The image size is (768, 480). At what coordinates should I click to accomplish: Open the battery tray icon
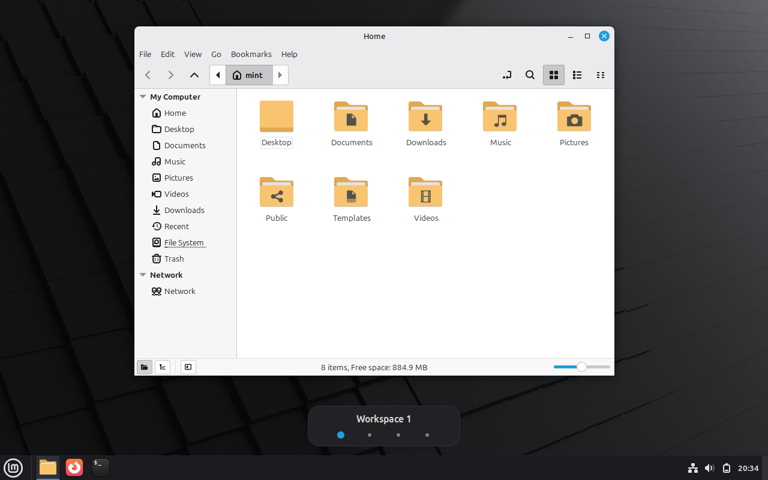pyautogui.click(x=726, y=468)
